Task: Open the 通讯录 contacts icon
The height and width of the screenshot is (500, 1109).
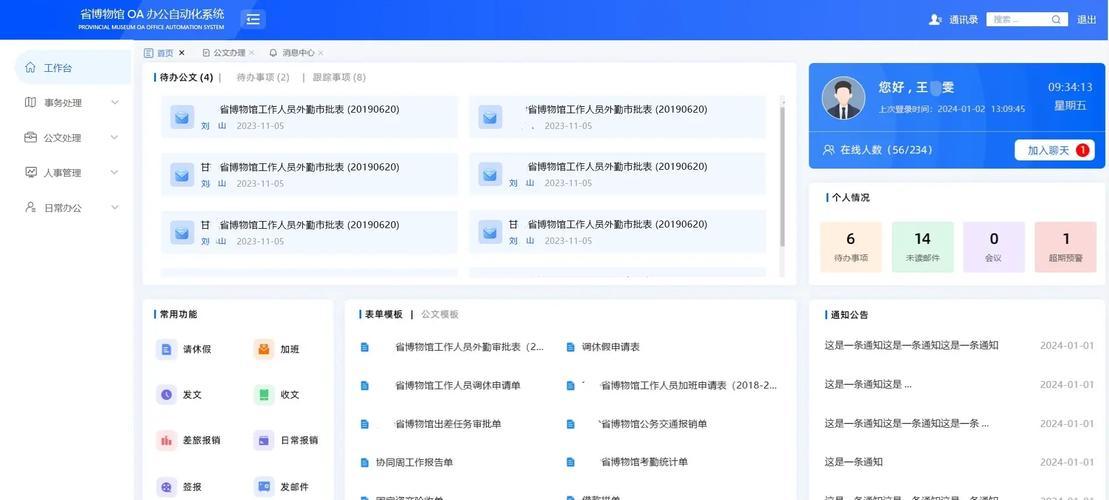Action: coord(935,20)
